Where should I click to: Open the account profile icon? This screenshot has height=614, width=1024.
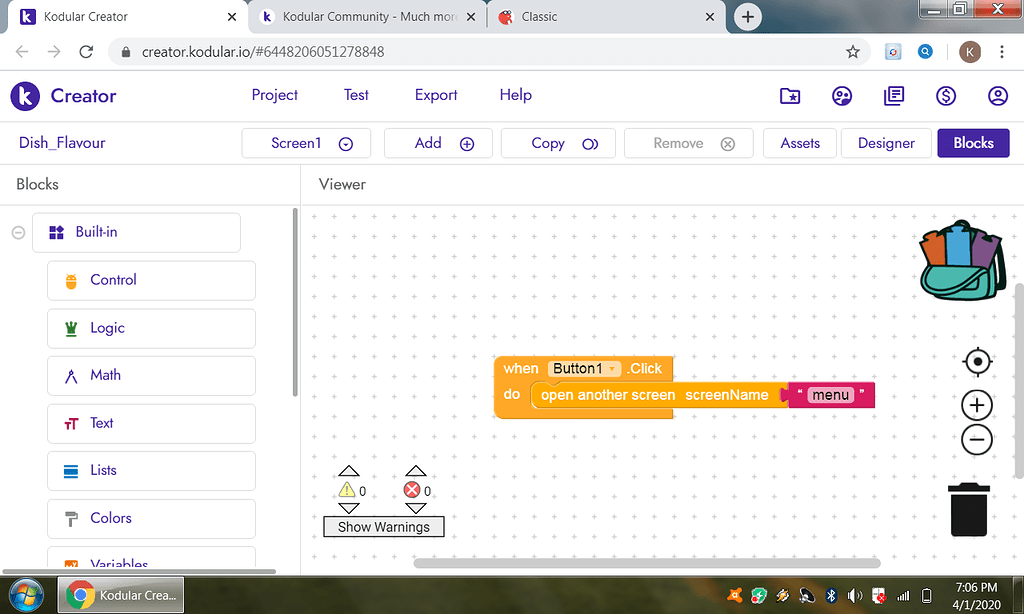click(997, 96)
